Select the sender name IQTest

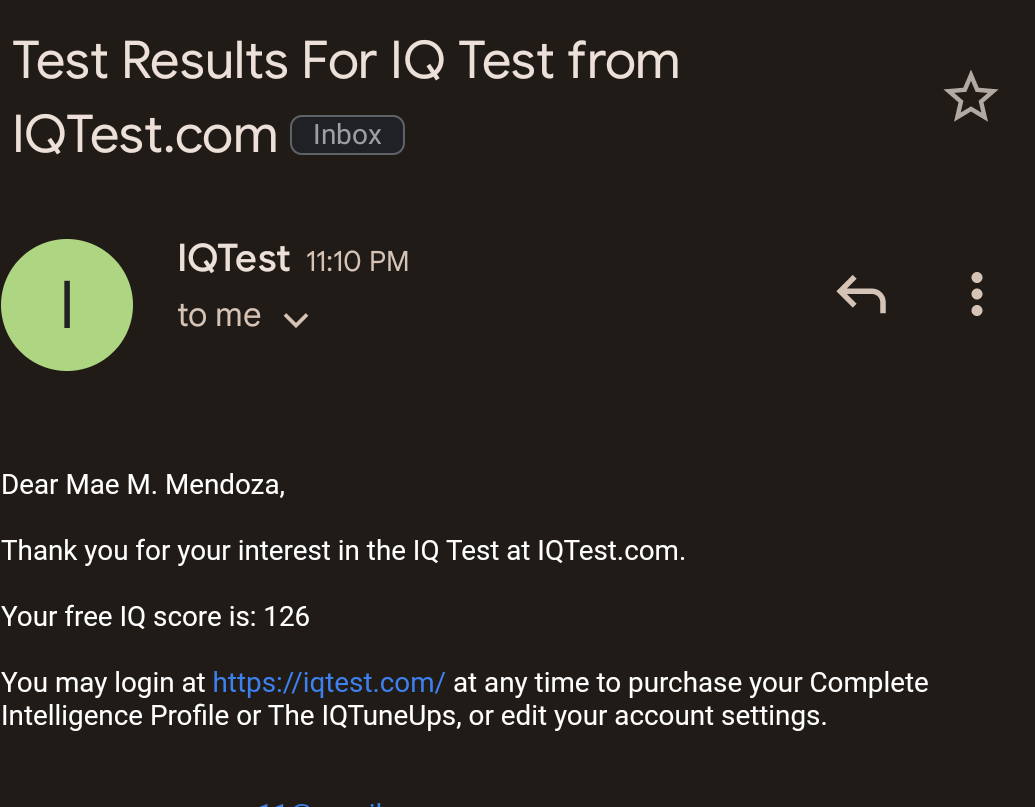point(233,258)
